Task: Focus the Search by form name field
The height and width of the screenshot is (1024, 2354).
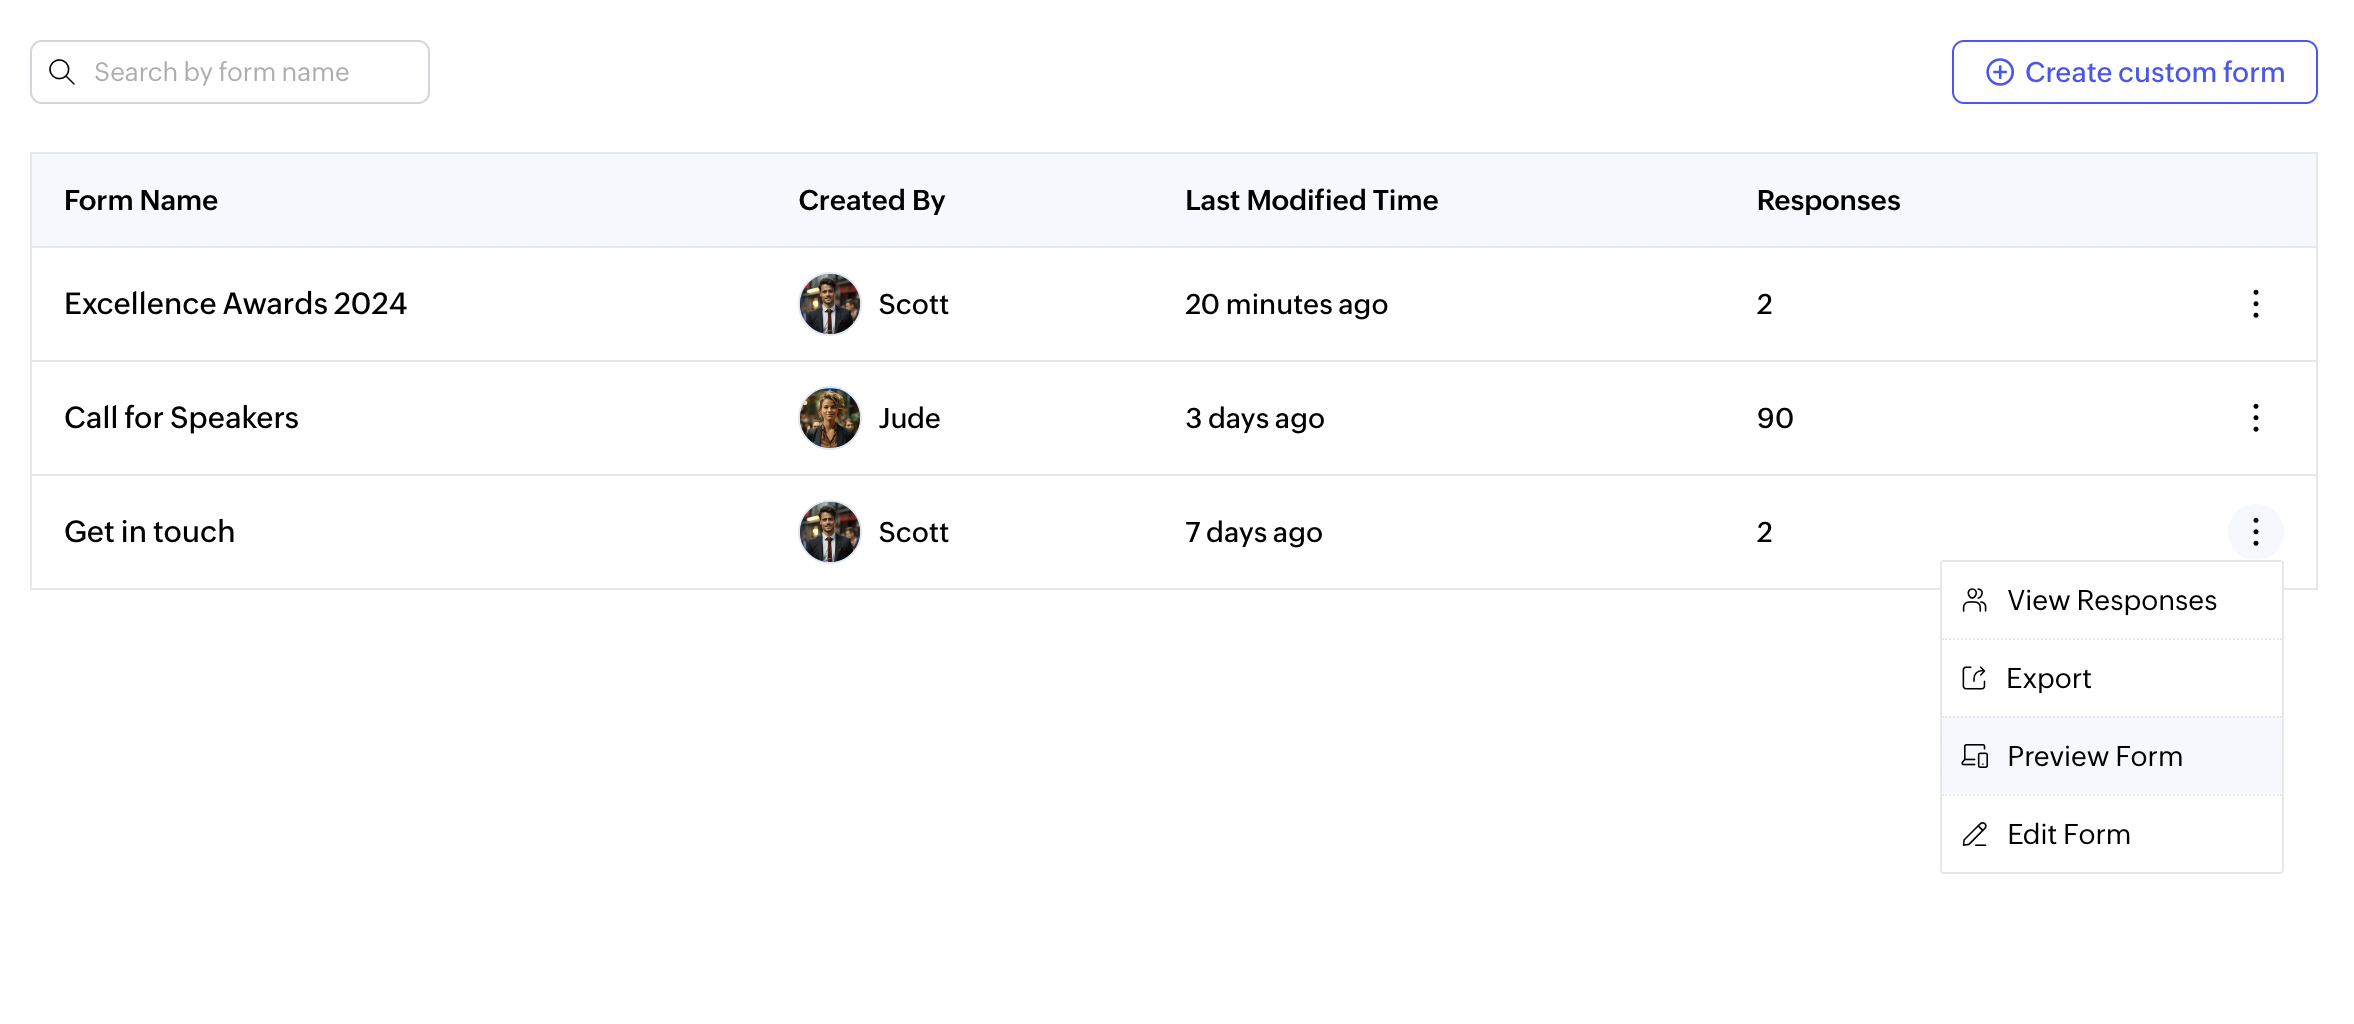Action: click(x=250, y=72)
